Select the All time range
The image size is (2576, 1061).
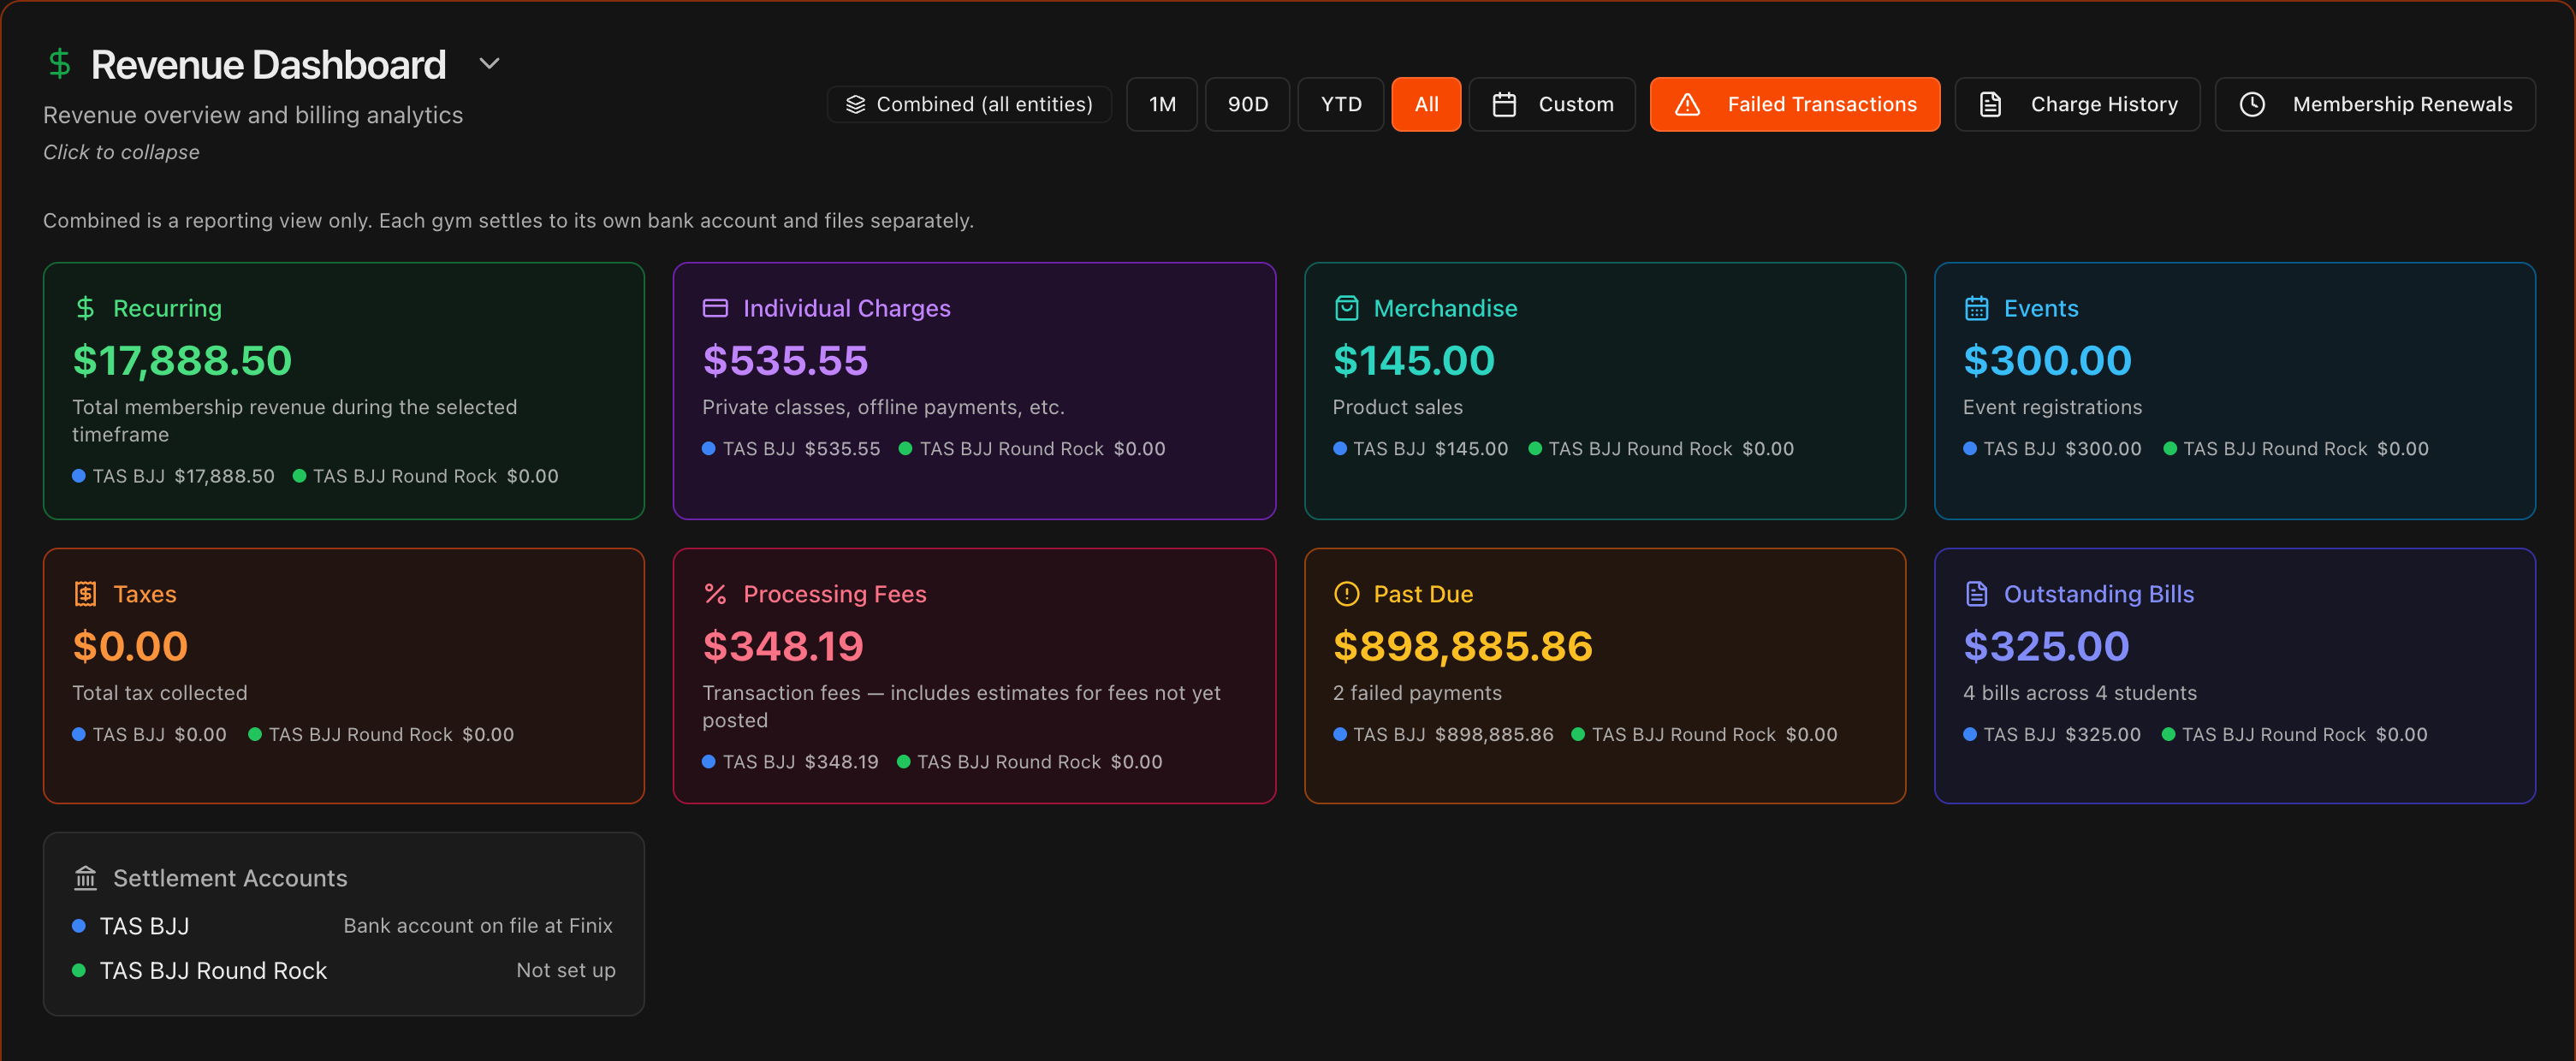(1426, 104)
